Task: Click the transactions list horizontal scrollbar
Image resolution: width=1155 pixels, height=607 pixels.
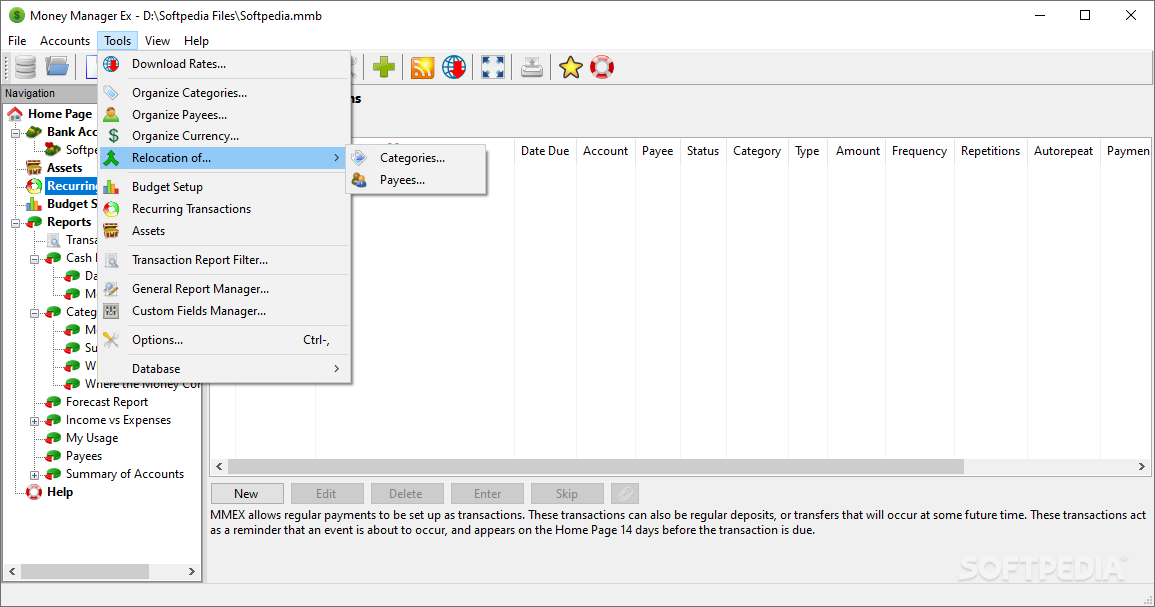Action: (595, 466)
